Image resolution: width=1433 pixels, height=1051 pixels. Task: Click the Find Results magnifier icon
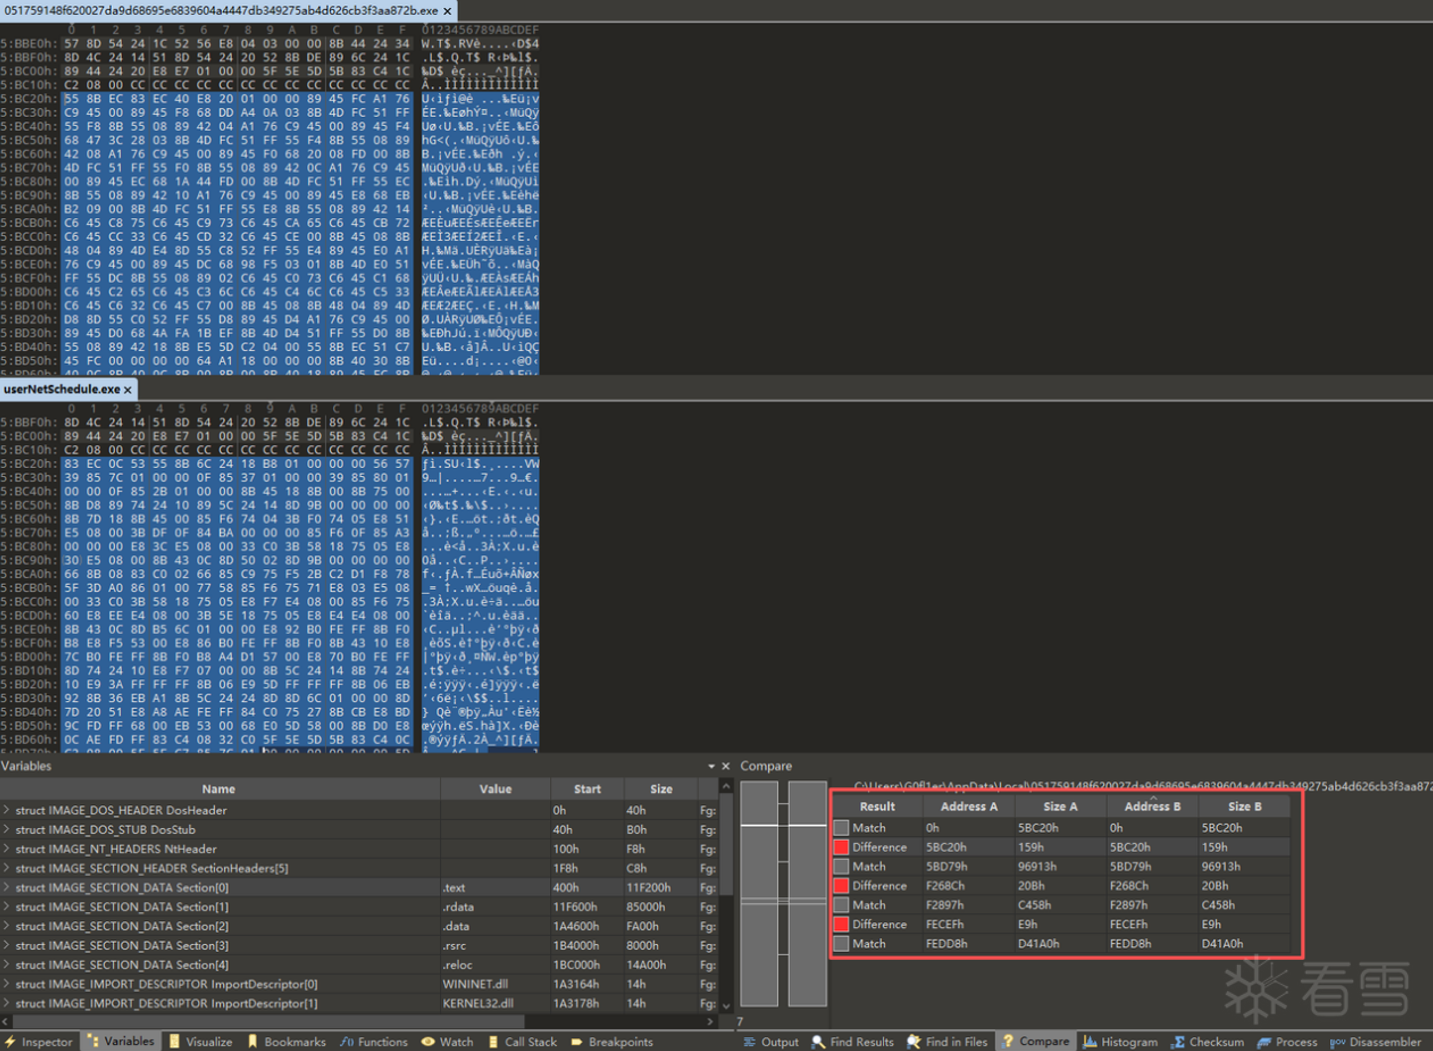coord(818,1042)
